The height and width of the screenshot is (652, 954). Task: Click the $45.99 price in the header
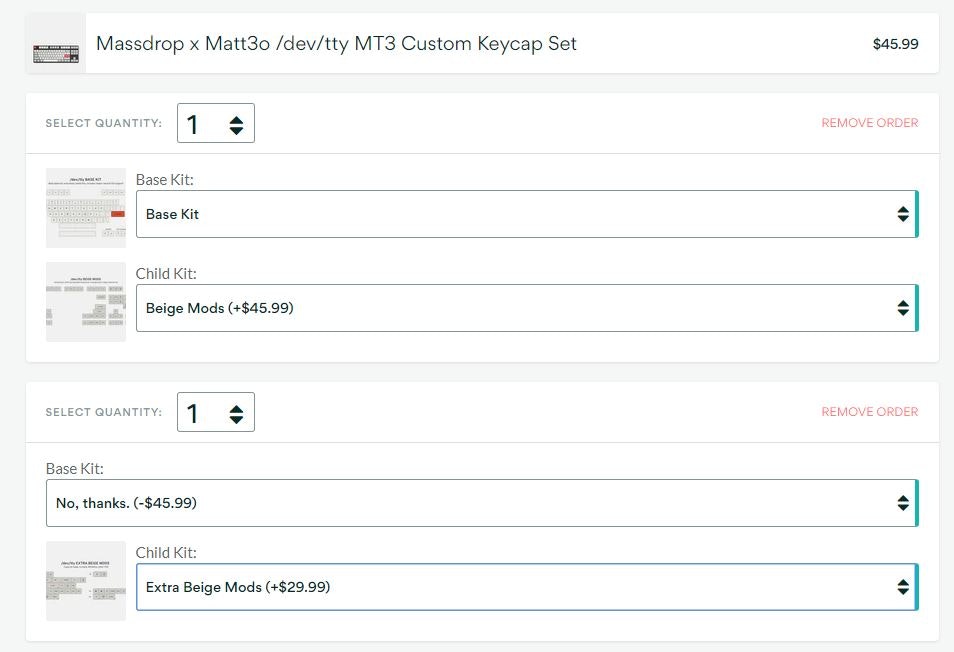[x=895, y=44]
